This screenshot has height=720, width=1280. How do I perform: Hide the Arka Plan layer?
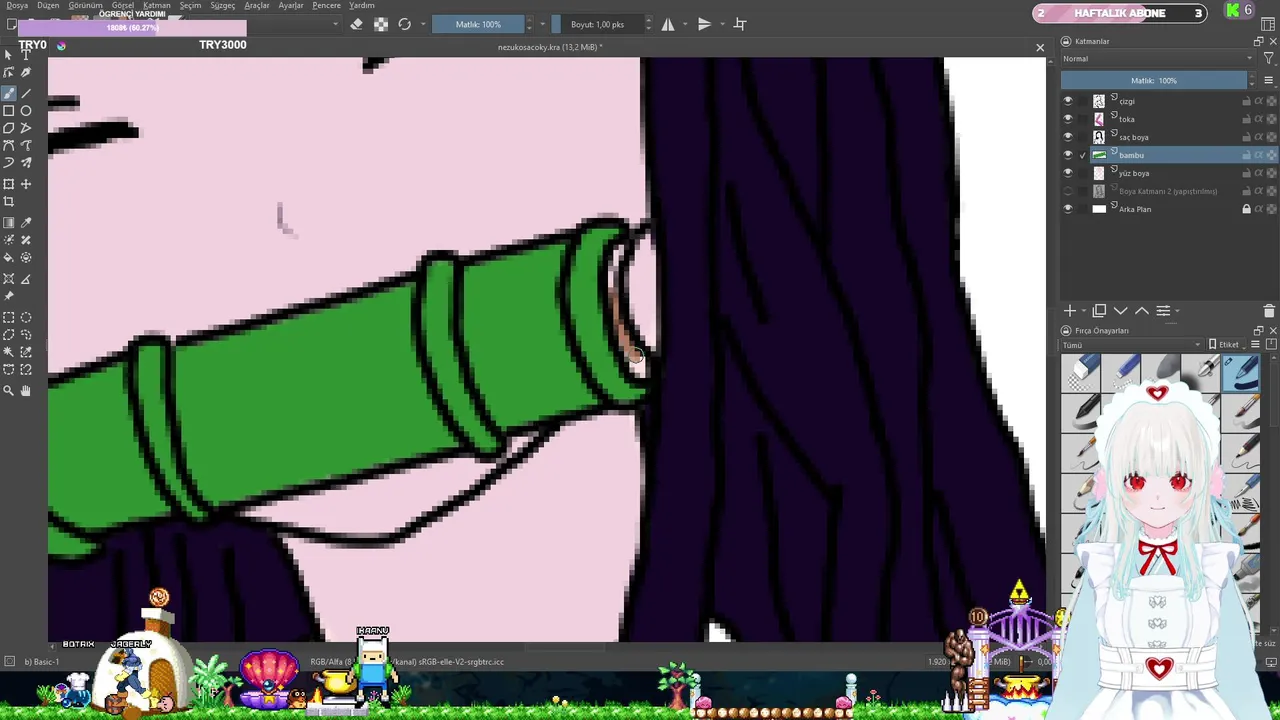click(x=1068, y=209)
